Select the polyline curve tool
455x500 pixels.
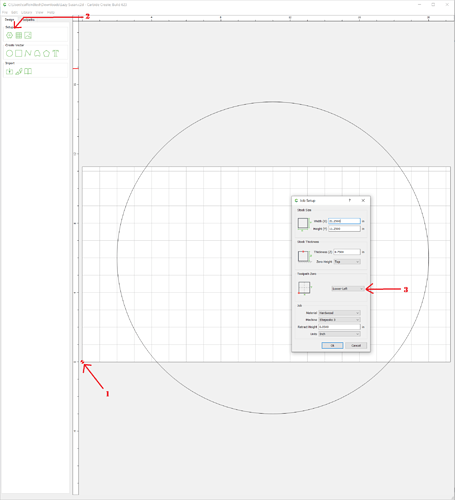click(28, 53)
